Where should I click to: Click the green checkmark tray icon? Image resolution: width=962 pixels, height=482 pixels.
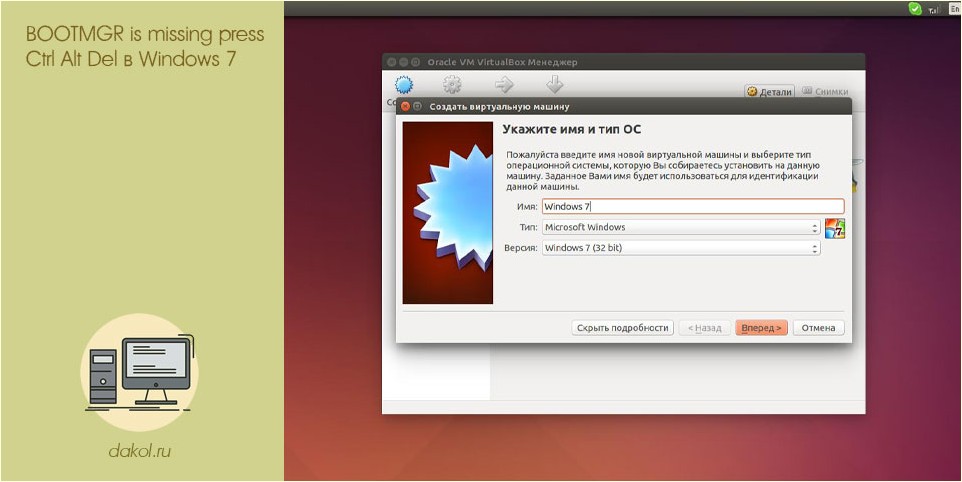point(915,9)
